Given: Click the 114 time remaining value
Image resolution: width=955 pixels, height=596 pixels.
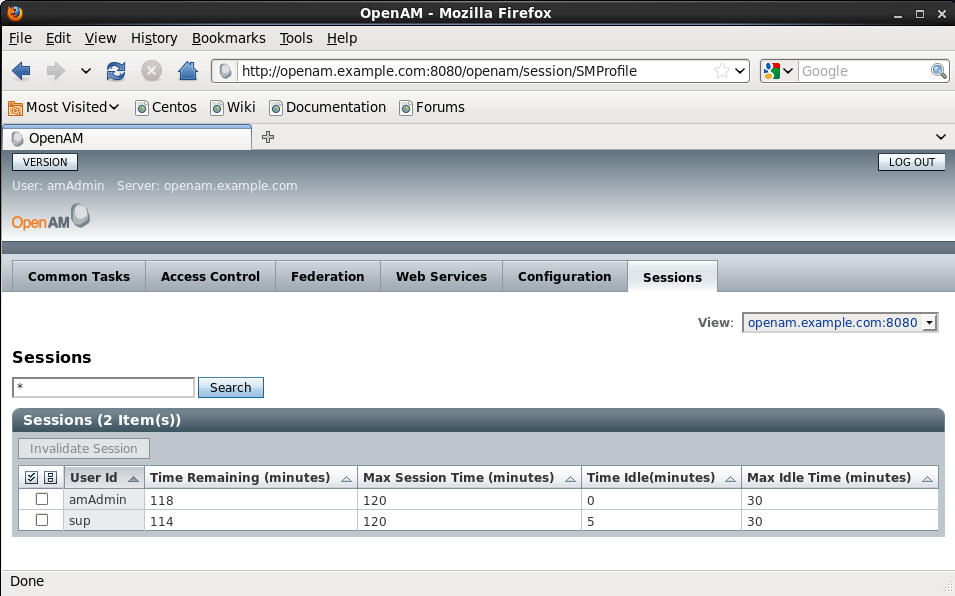Looking at the screenshot, I should tap(161, 522).
